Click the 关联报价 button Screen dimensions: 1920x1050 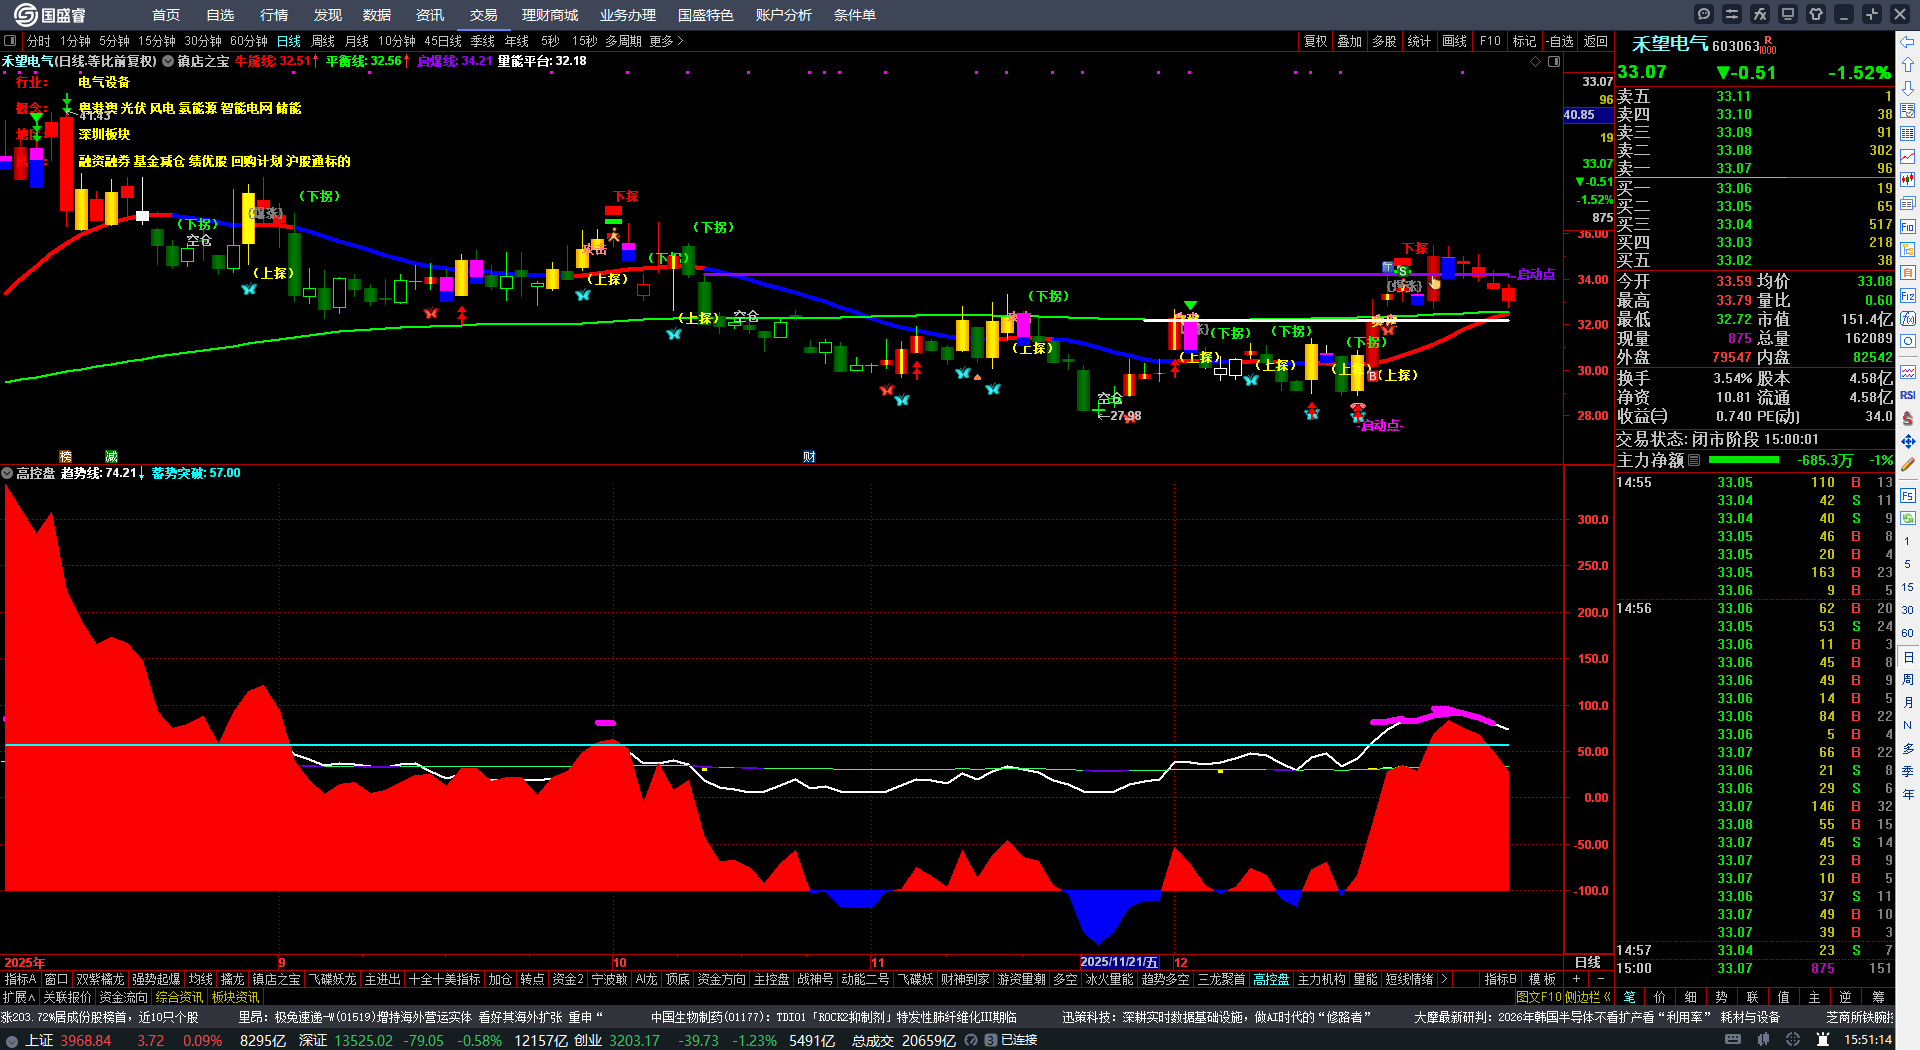[67, 997]
